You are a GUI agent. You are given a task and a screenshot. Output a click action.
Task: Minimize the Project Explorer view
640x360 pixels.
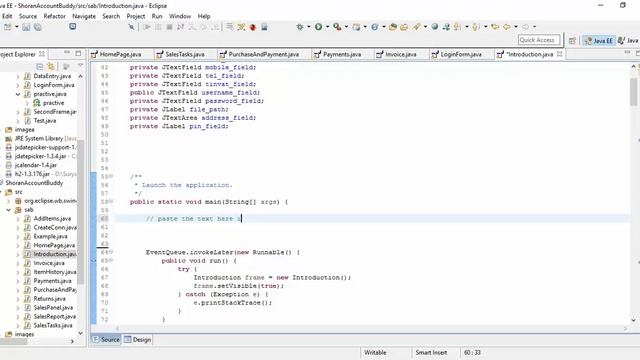[x=67, y=53]
